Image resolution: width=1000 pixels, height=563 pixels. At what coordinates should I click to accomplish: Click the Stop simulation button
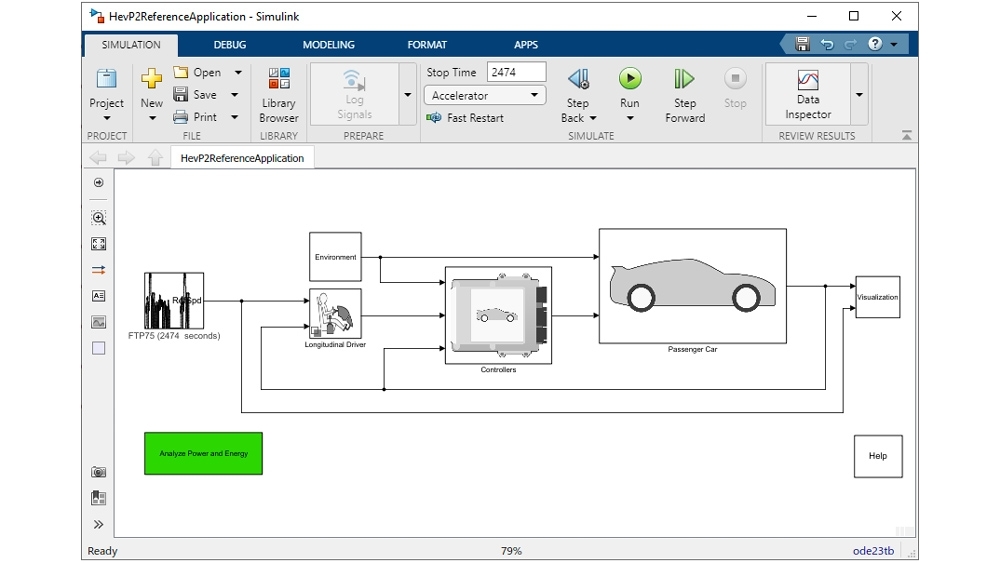click(735, 88)
